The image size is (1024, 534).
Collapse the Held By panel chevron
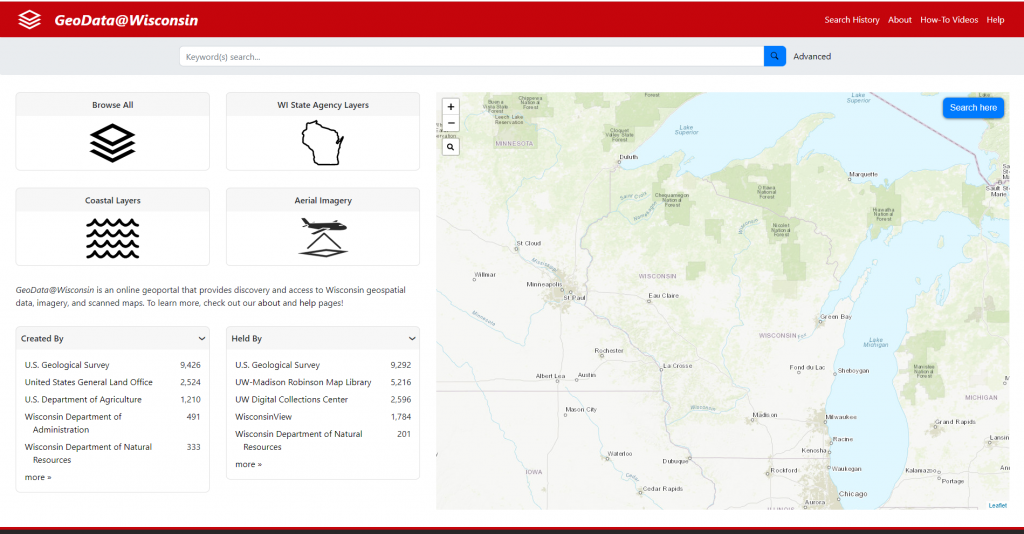[x=412, y=338]
